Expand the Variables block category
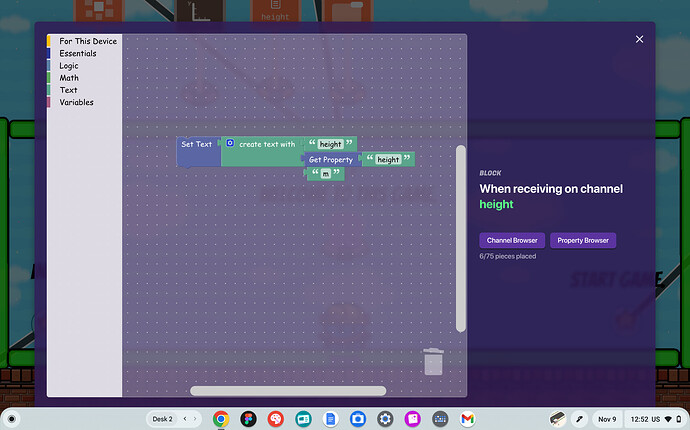The height and width of the screenshot is (430, 690). 76,102
